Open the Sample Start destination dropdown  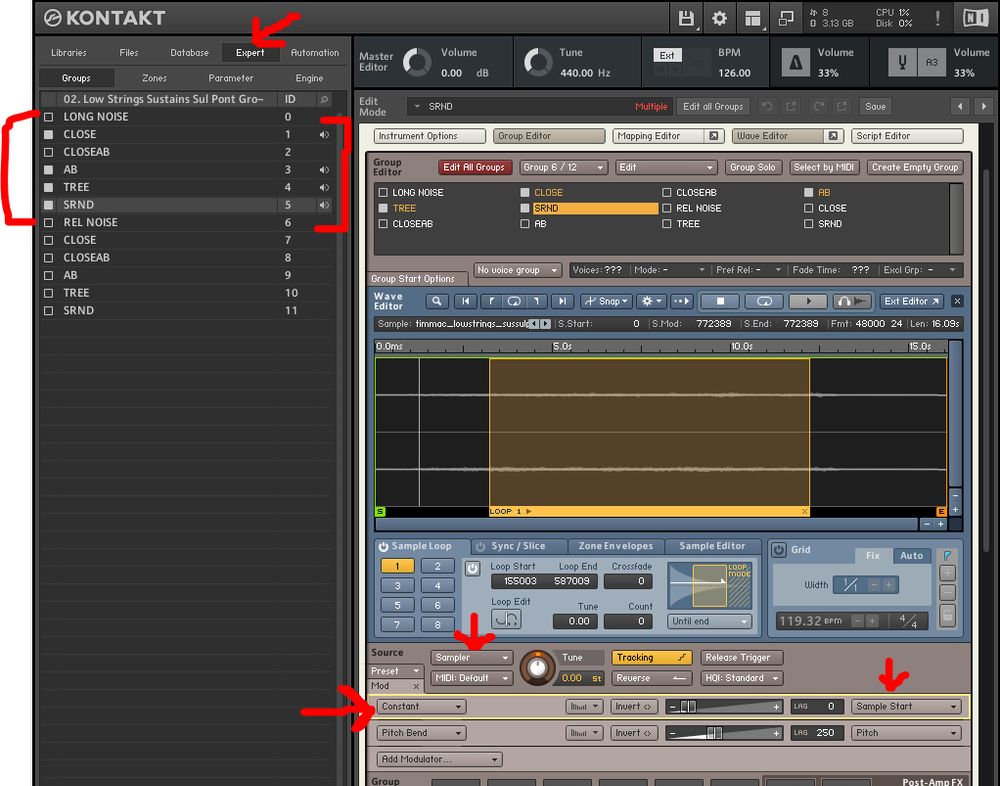pyautogui.click(x=906, y=706)
